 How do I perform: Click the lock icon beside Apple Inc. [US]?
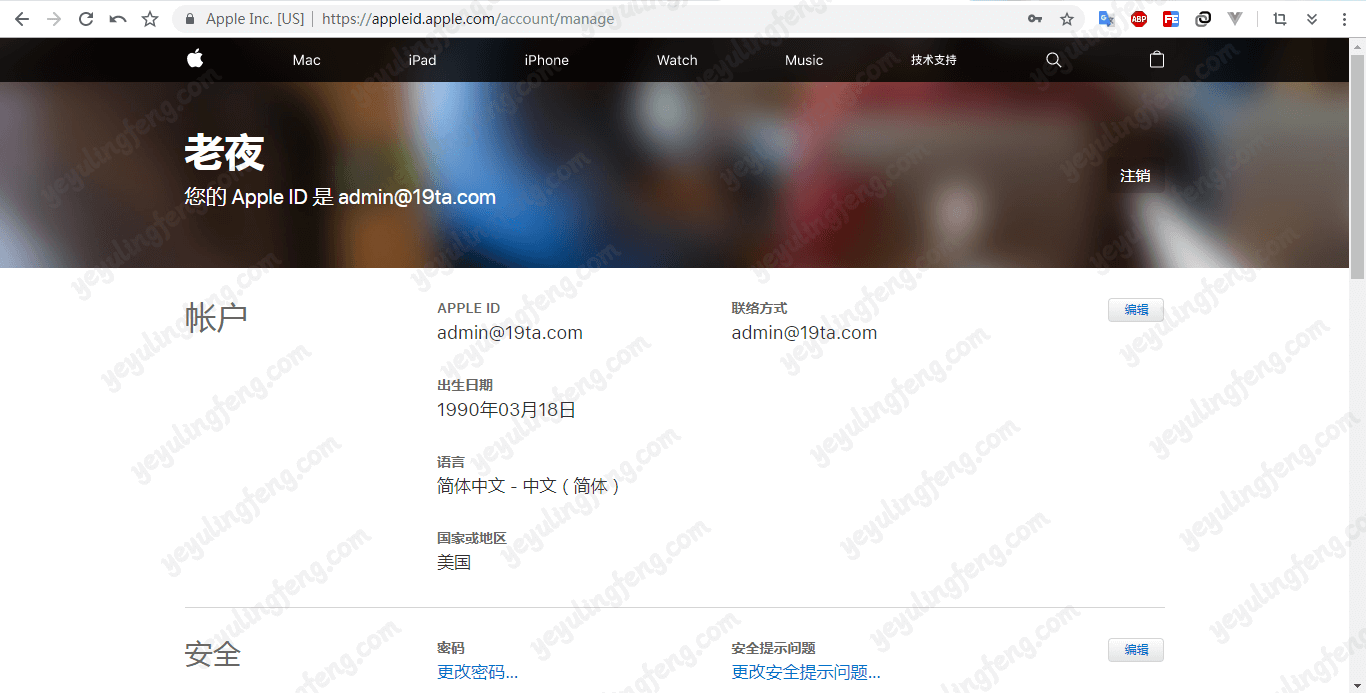tap(189, 19)
